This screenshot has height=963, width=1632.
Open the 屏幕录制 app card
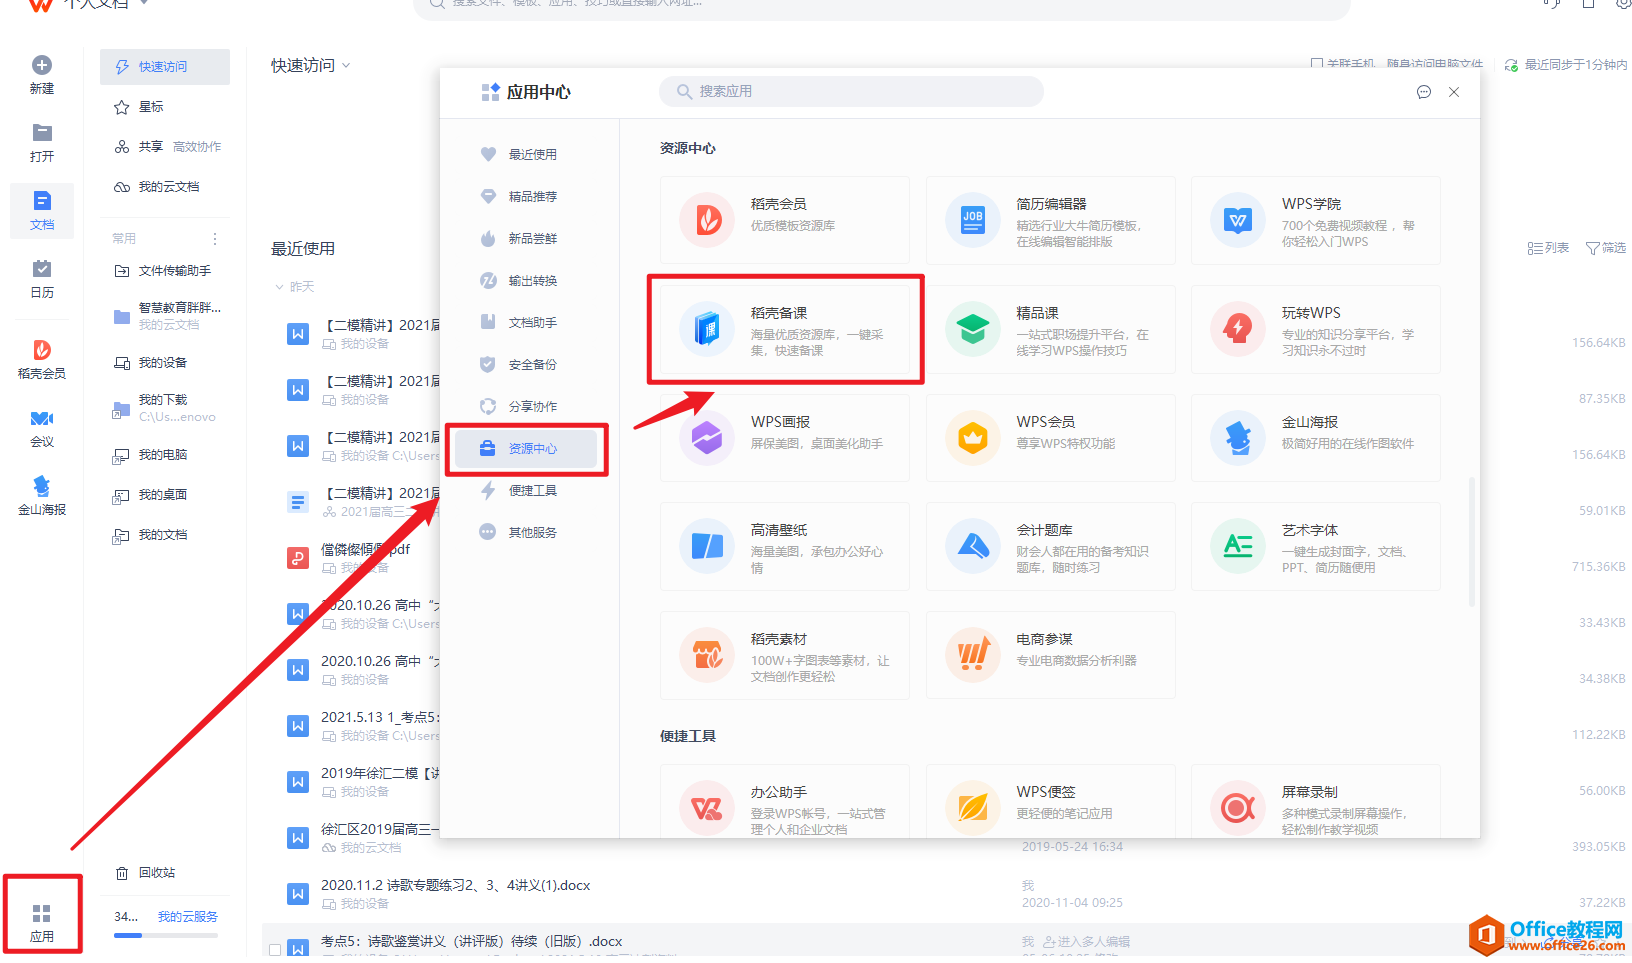pos(1316,802)
